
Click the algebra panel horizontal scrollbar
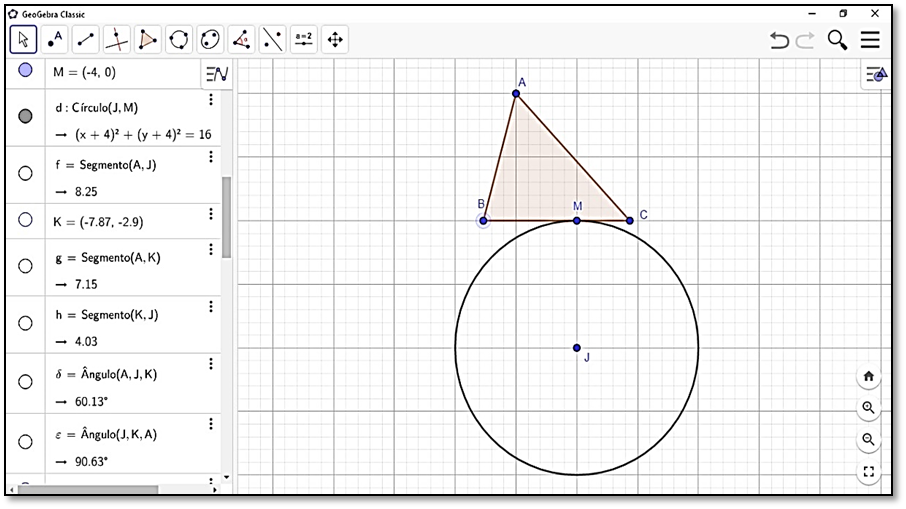point(88,489)
